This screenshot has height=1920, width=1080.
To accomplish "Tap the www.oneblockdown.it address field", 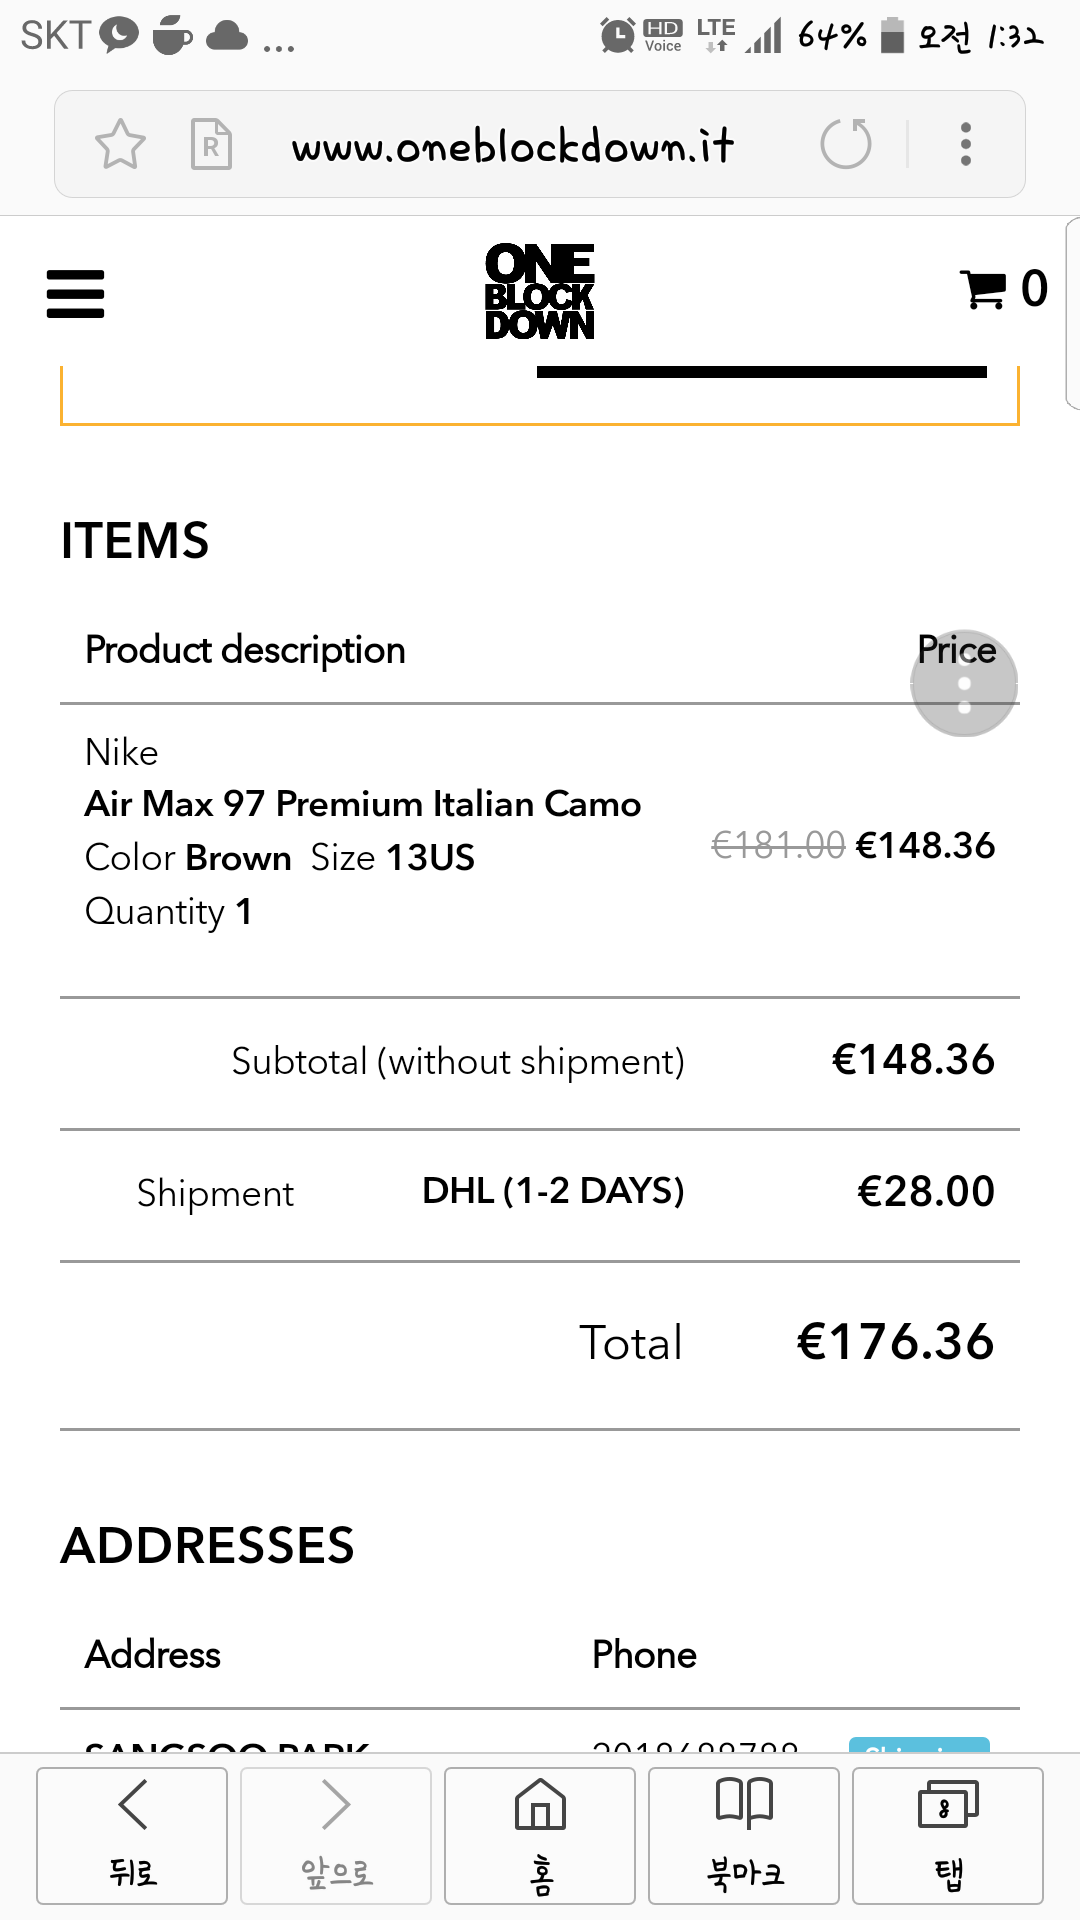I will 512,146.
